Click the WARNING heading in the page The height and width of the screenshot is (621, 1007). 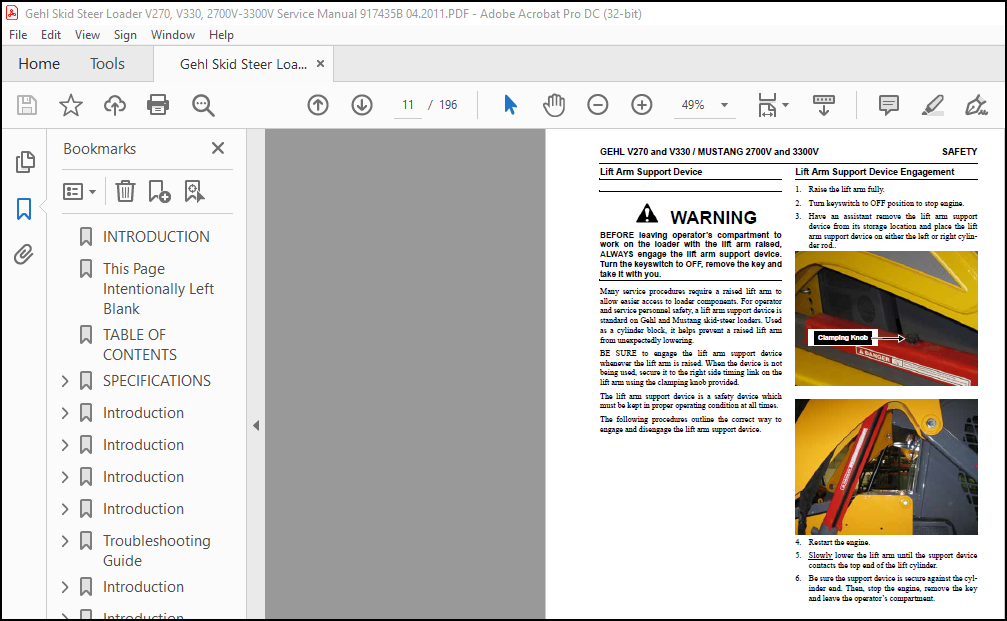(x=713, y=217)
